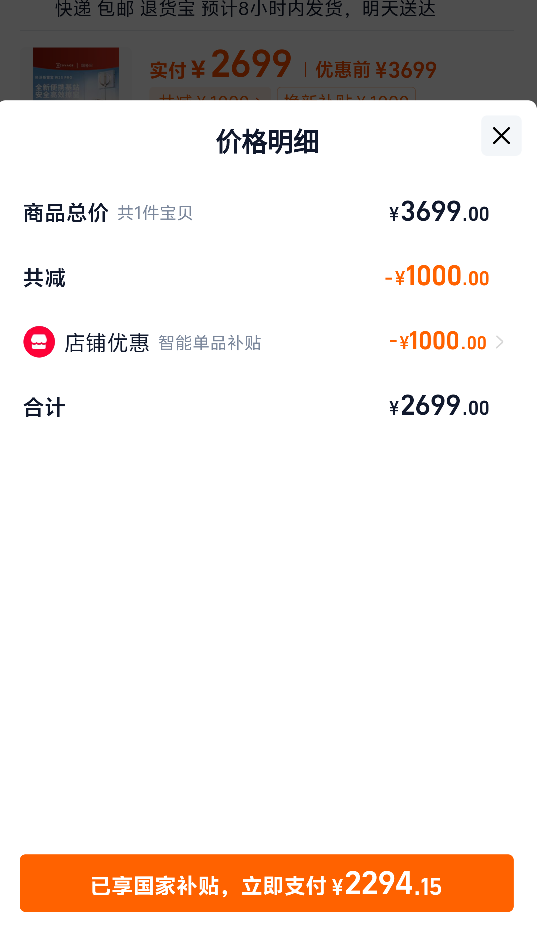537x929 pixels.
Task: Expand 店铺优惠 discount details chevron
Action: (500, 342)
